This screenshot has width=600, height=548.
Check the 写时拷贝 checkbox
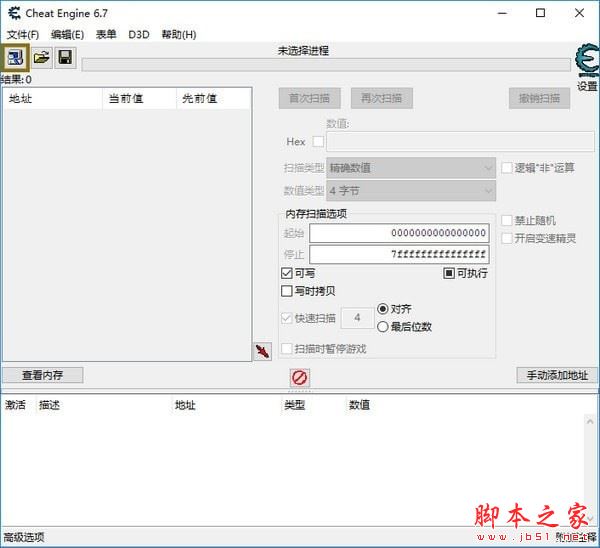(x=286, y=291)
